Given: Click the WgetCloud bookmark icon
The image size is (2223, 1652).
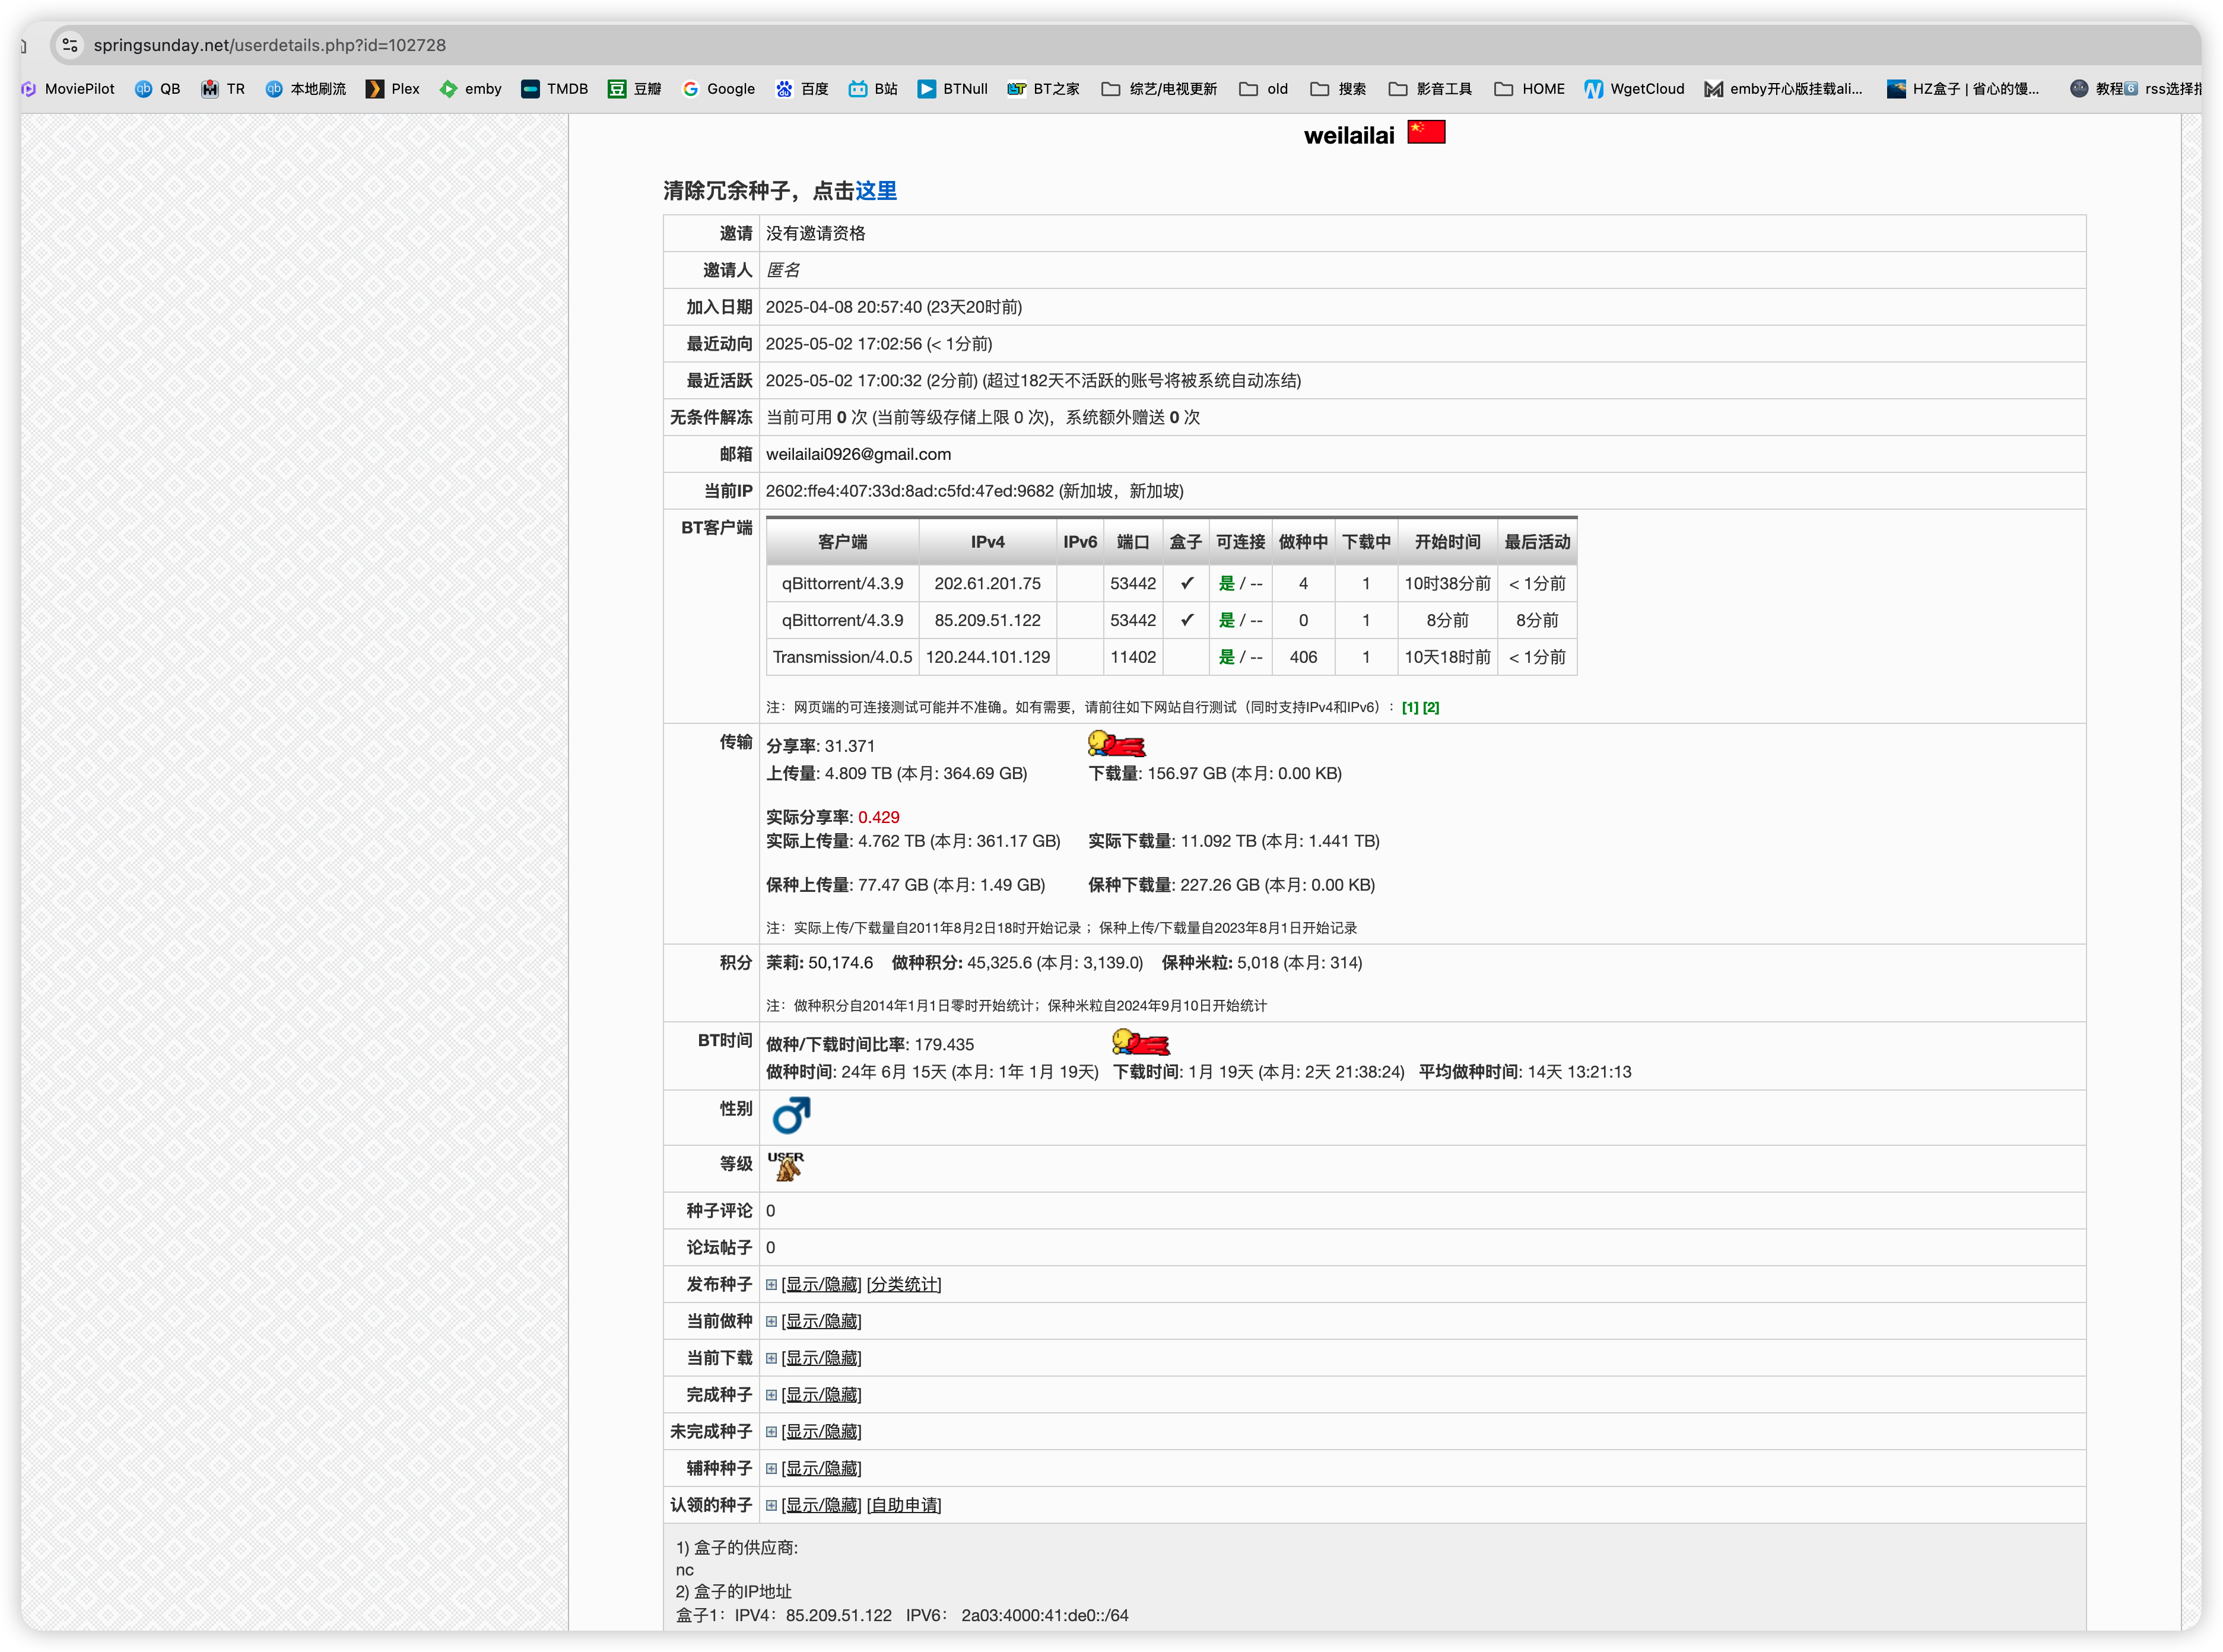Looking at the screenshot, I should pyautogui.click(x=1593, y=89).
